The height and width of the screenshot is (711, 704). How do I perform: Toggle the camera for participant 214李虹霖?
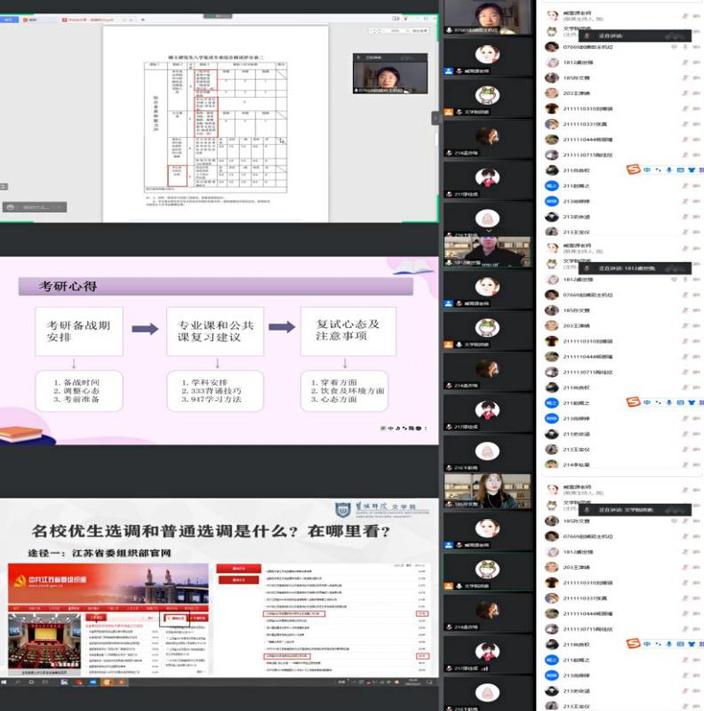point(697,464)
